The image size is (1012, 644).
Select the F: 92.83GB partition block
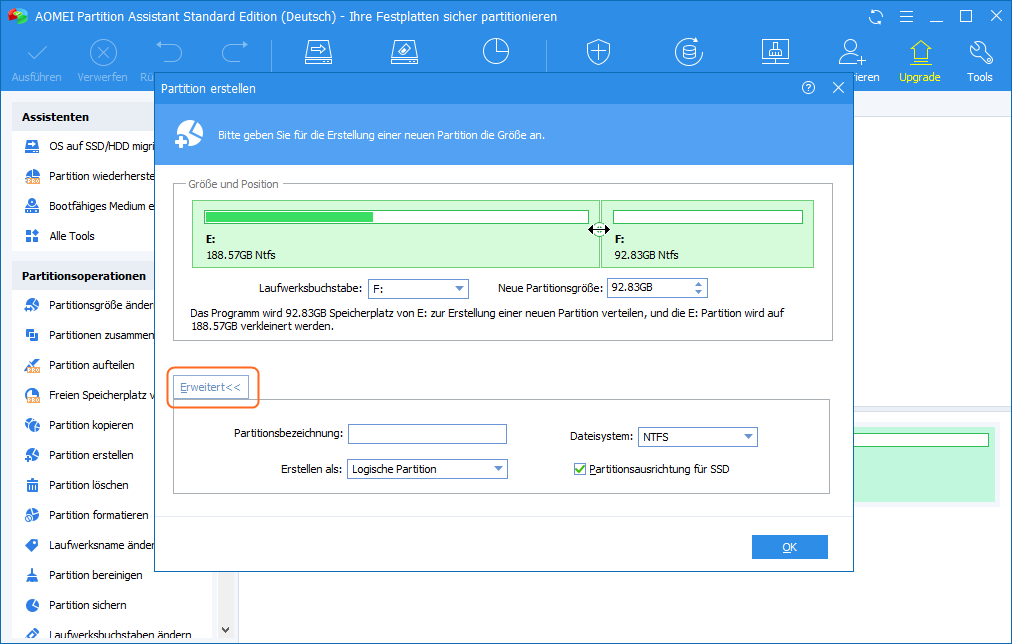707,234
